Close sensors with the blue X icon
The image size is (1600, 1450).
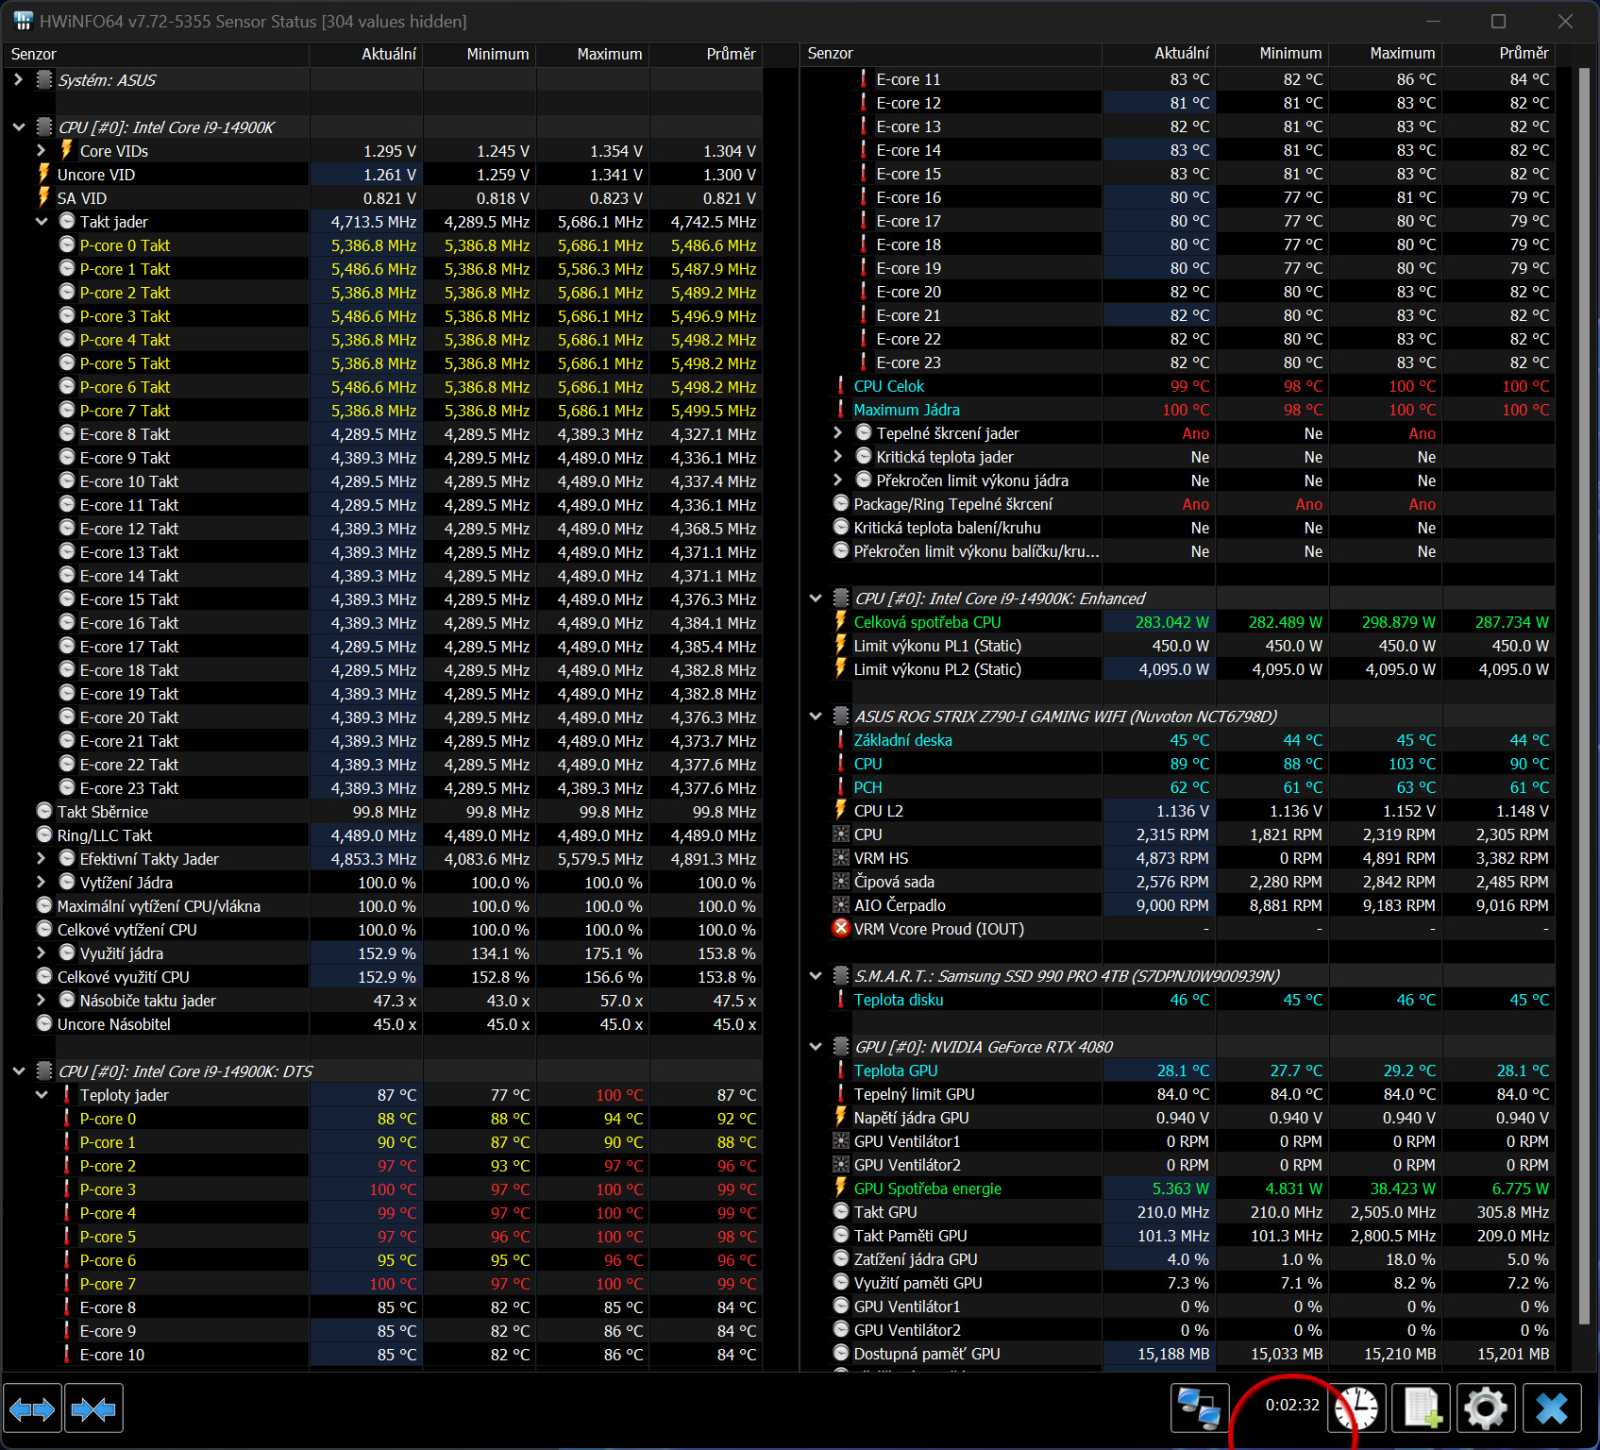(x=1552, y=1410)
